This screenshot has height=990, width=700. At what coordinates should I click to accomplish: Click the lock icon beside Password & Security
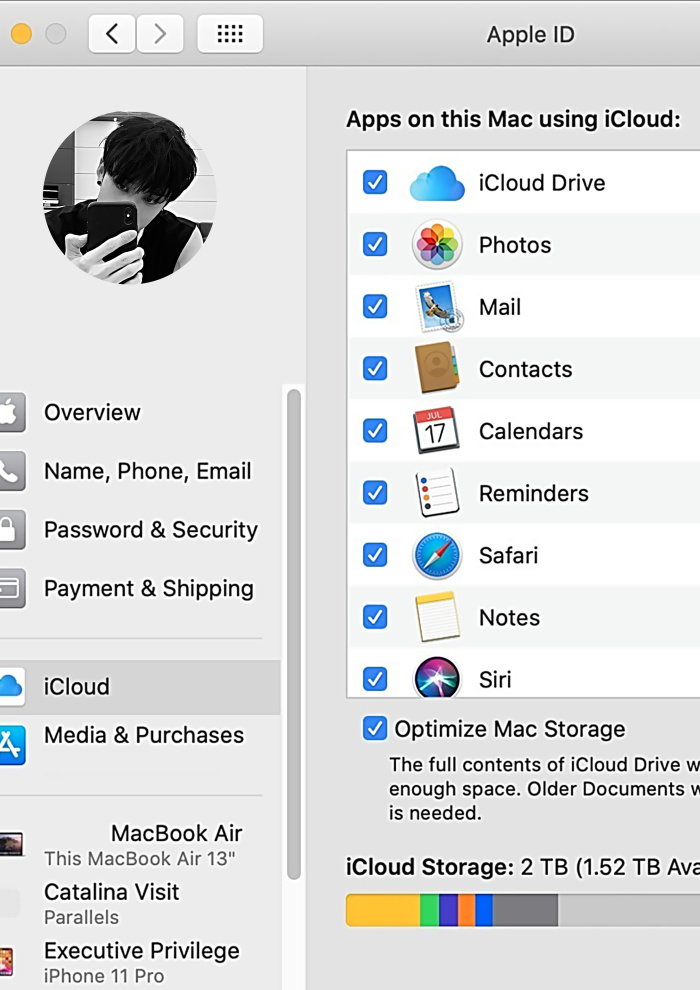11,530
